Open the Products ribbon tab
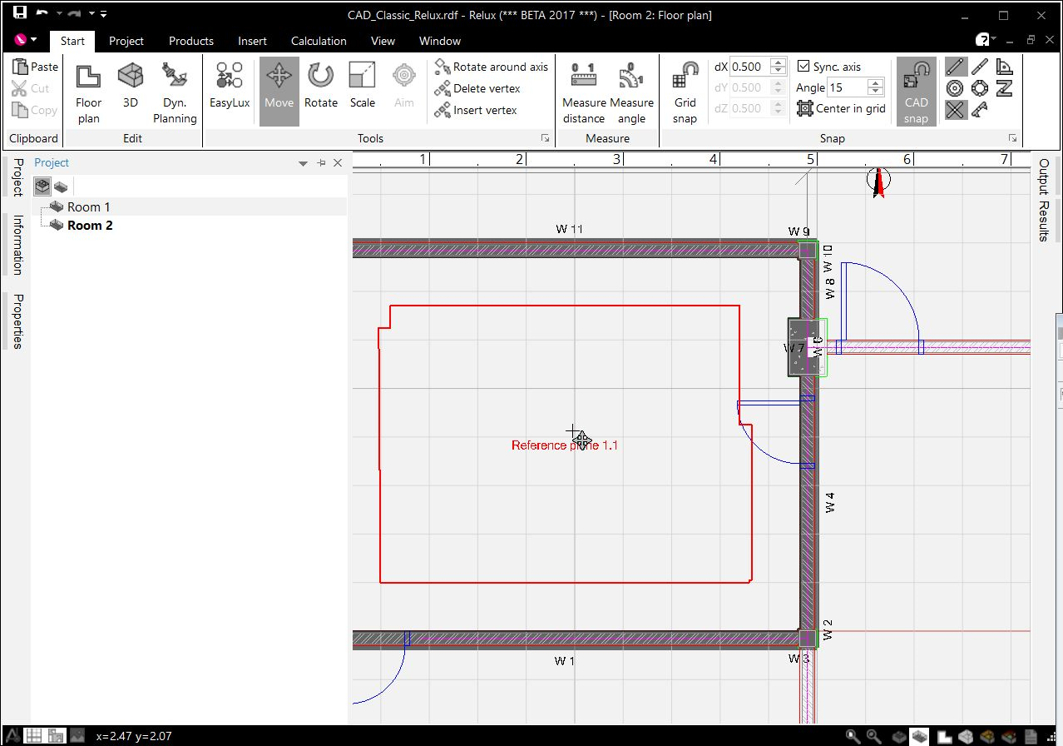Screen dimensions: 1063x746 pyautogui.click(x=191, y=41)
